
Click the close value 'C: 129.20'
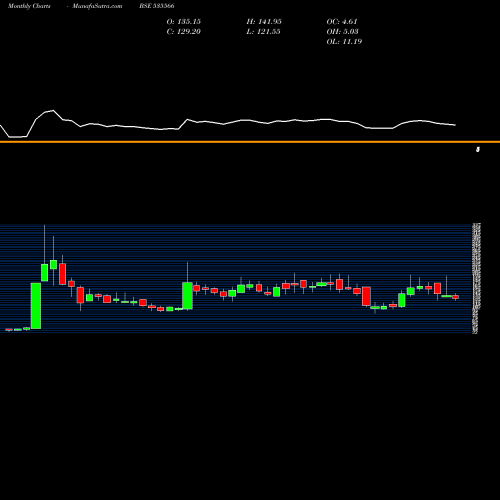click(184, 32)
